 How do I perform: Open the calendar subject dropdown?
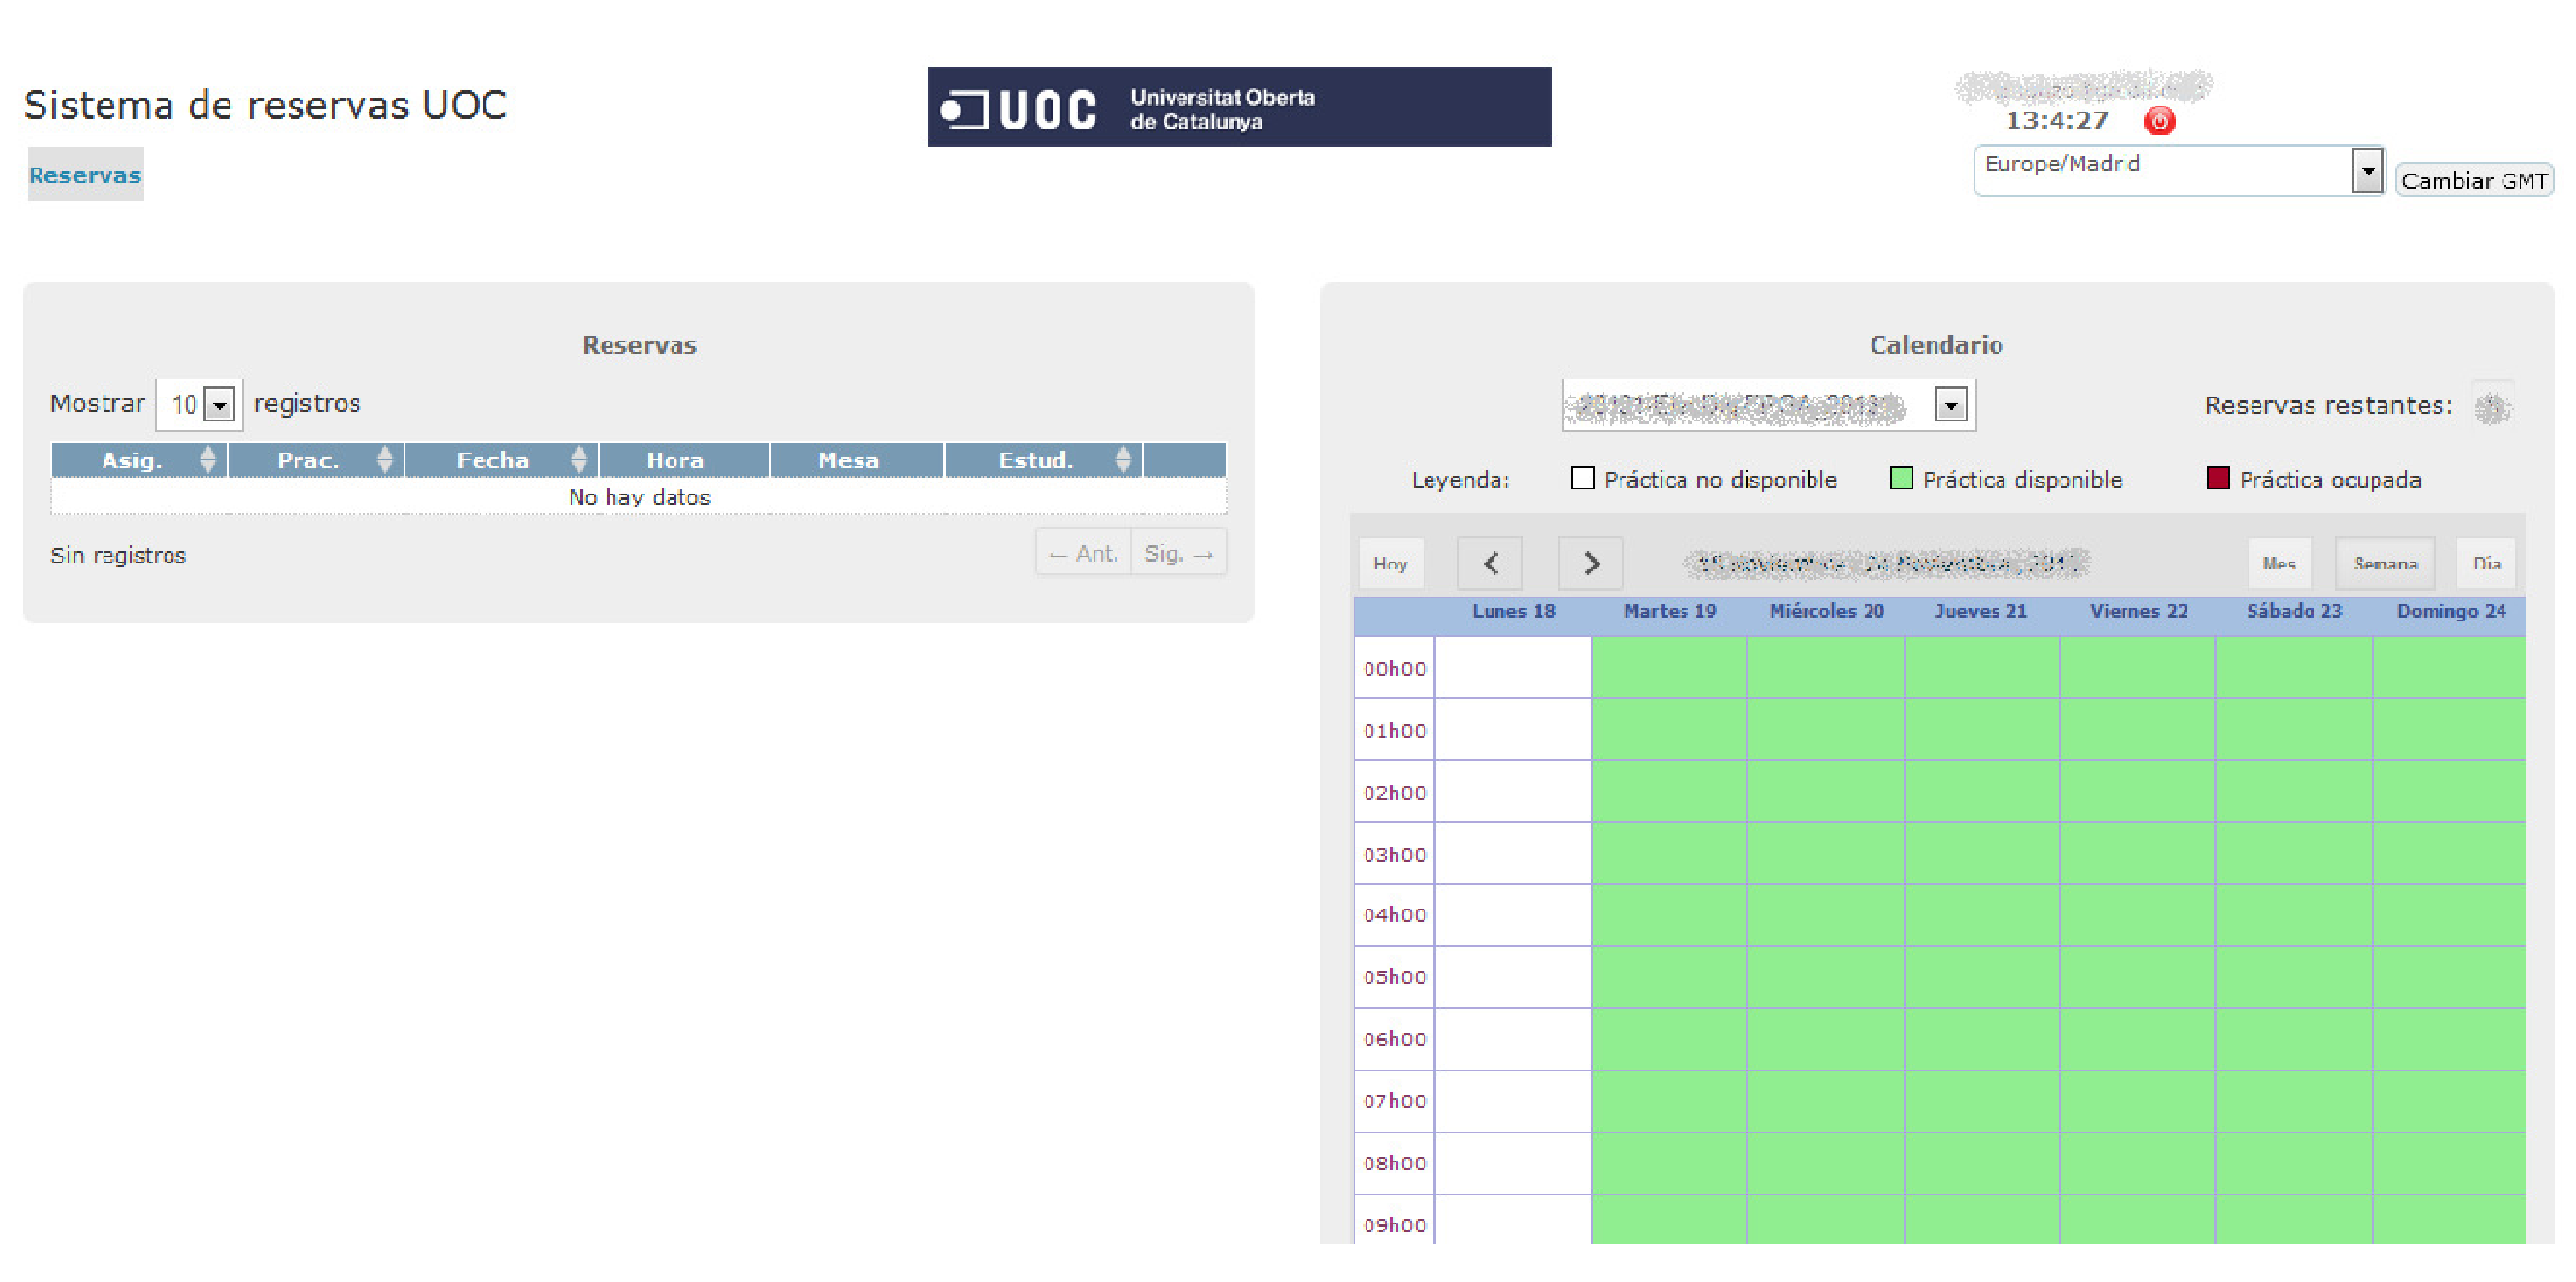coord(1950,405)
